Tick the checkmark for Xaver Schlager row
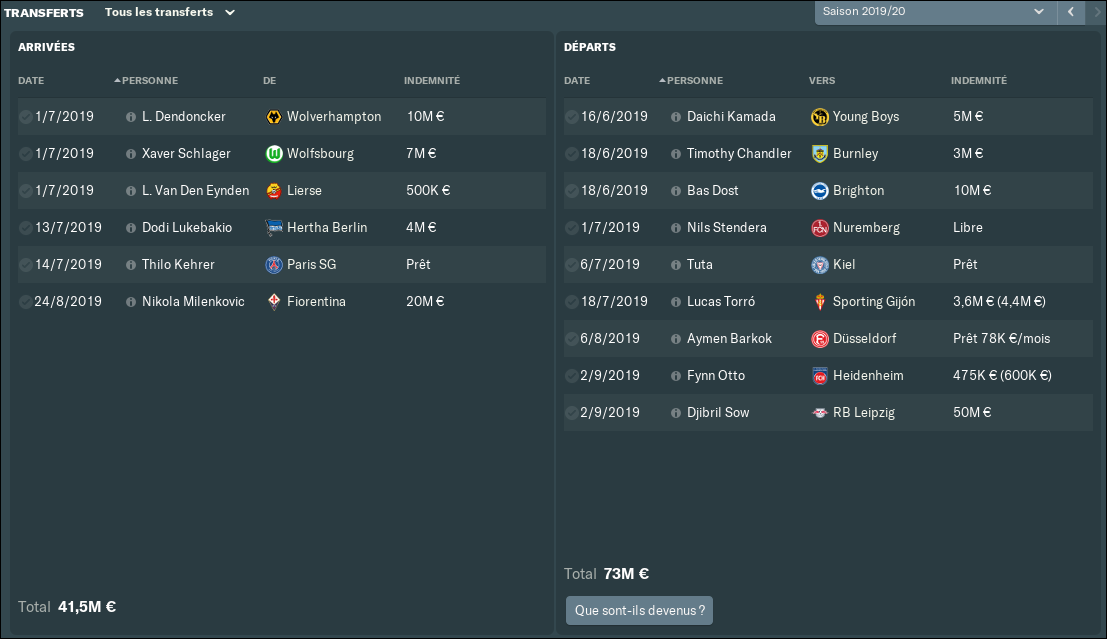This screenshot has height=639, width=1107. (x=25, y=153)
